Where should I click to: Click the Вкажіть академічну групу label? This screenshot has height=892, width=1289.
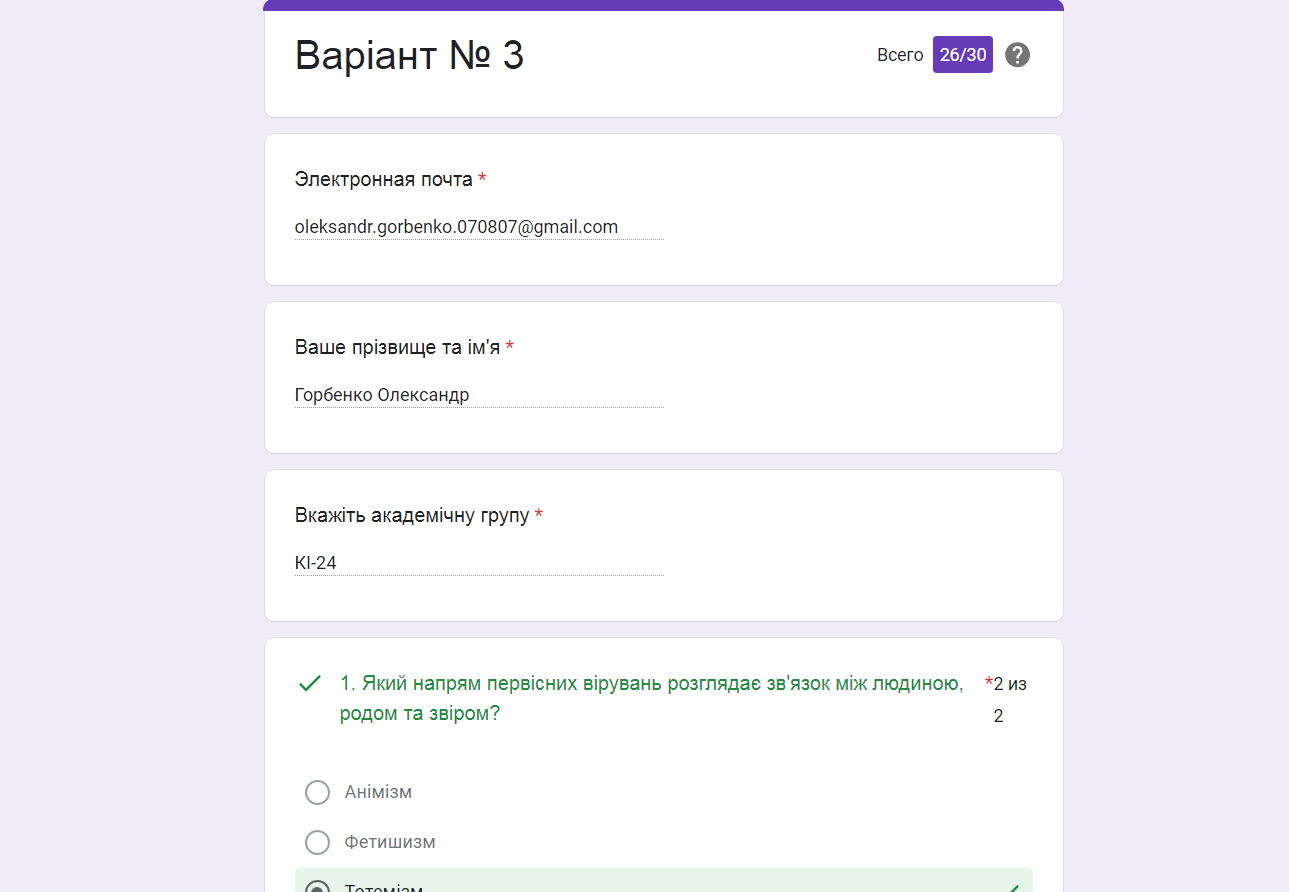(411, 515)
